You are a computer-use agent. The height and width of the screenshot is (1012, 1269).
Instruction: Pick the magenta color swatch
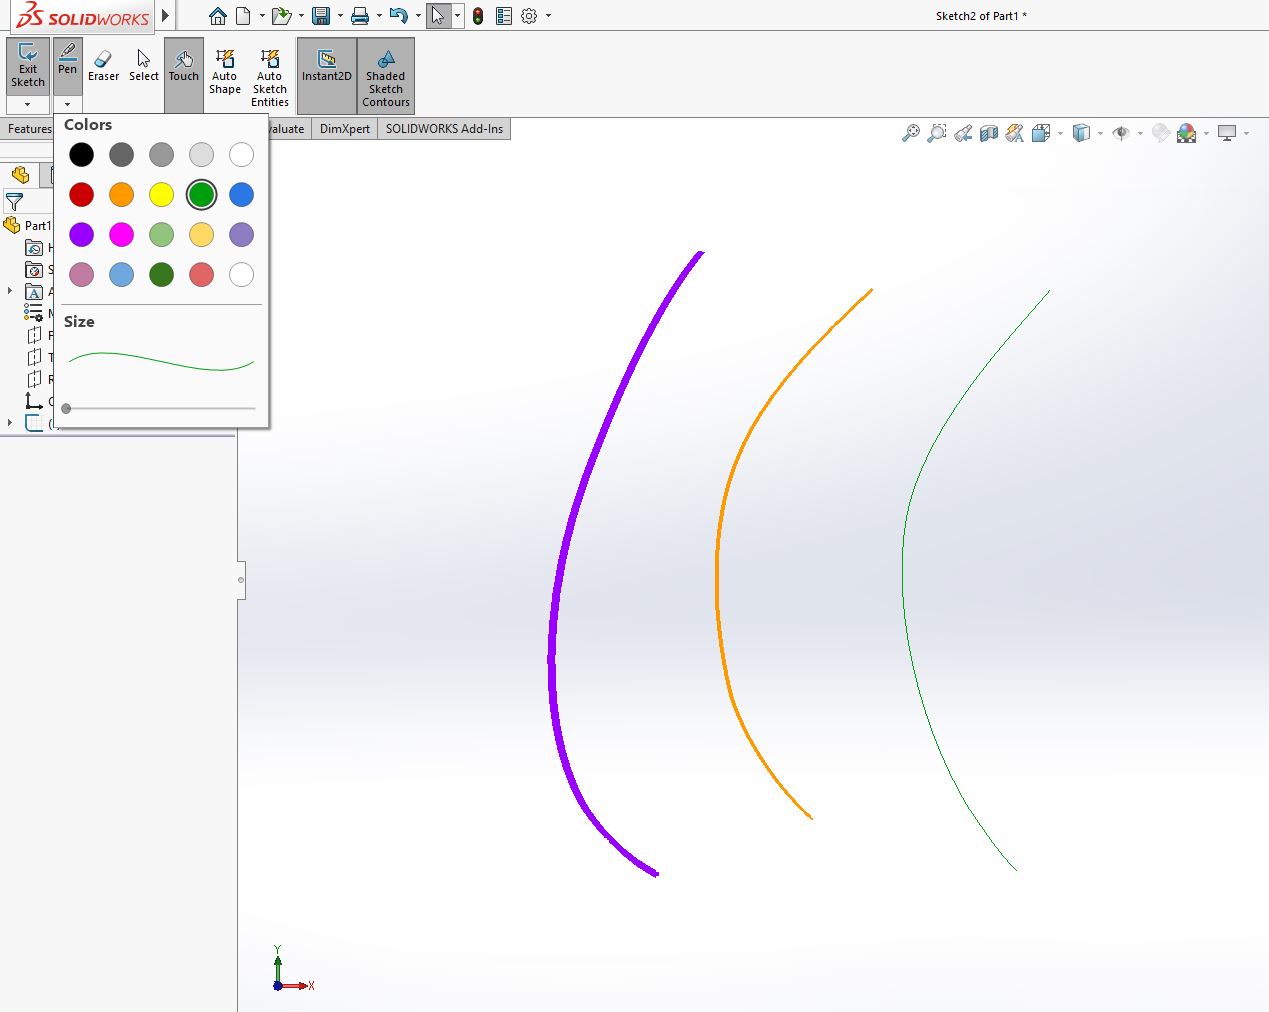[121, 235]
